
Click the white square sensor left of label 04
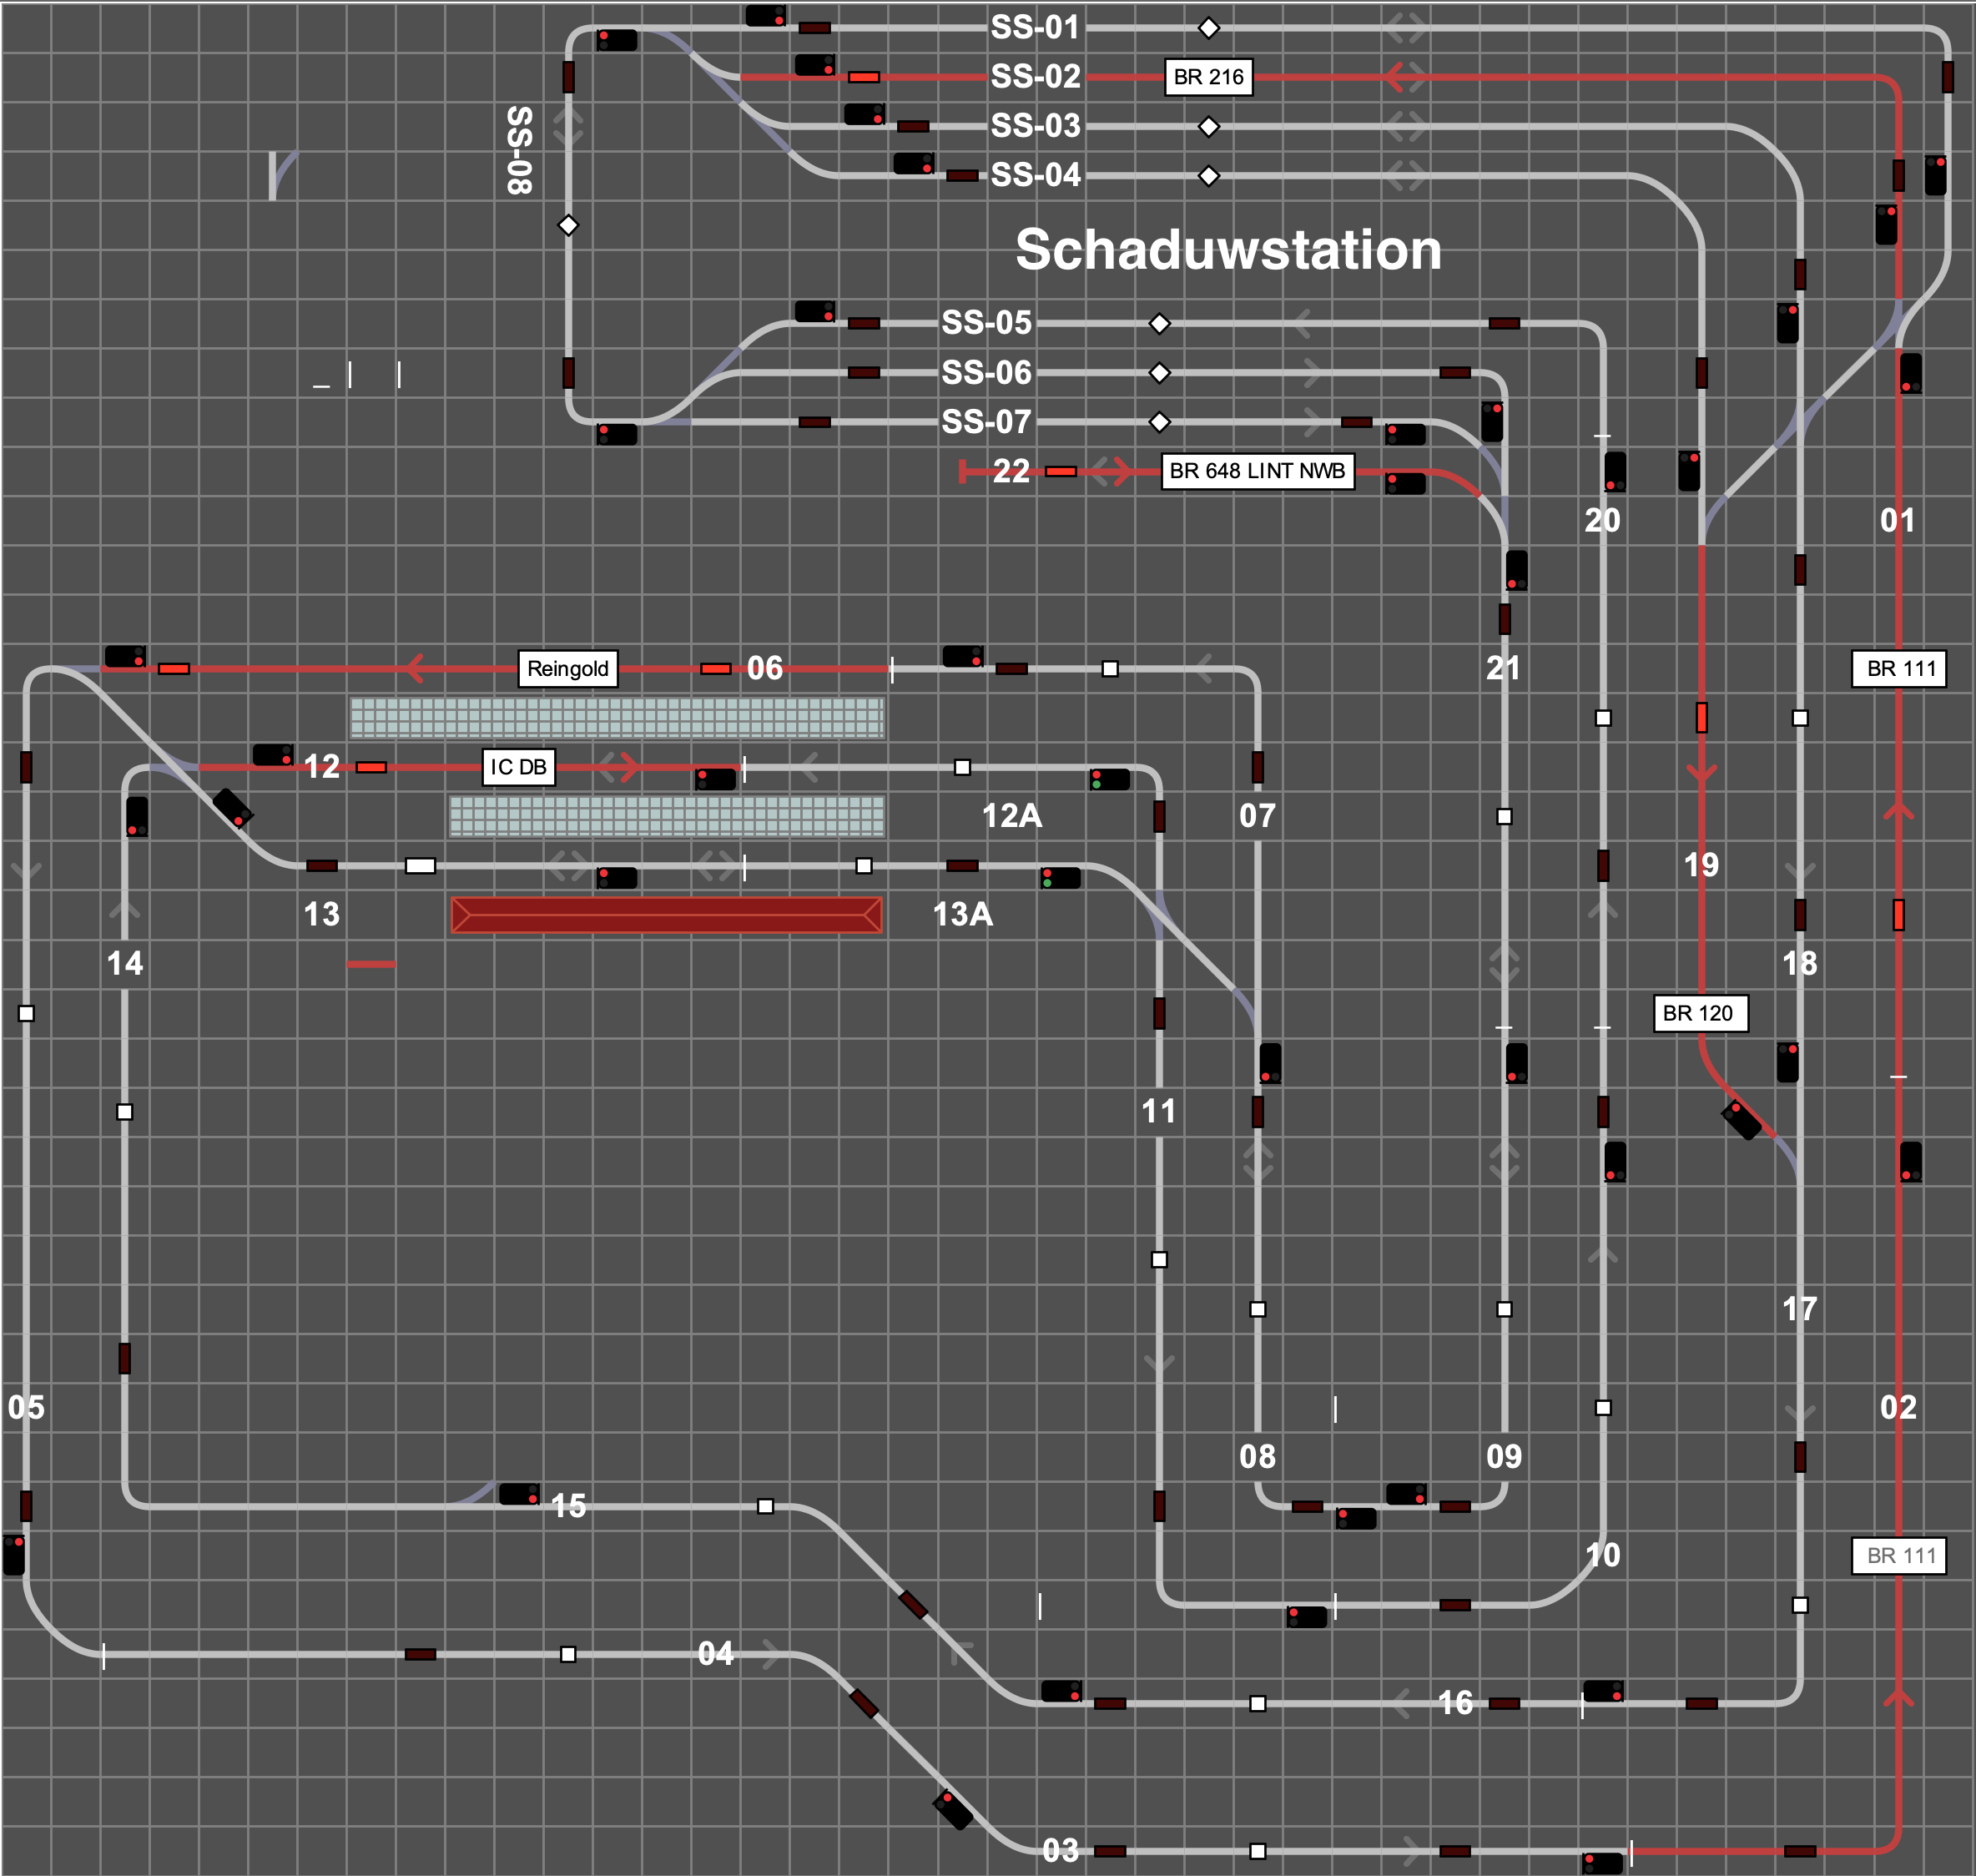tap(568, 1654)
